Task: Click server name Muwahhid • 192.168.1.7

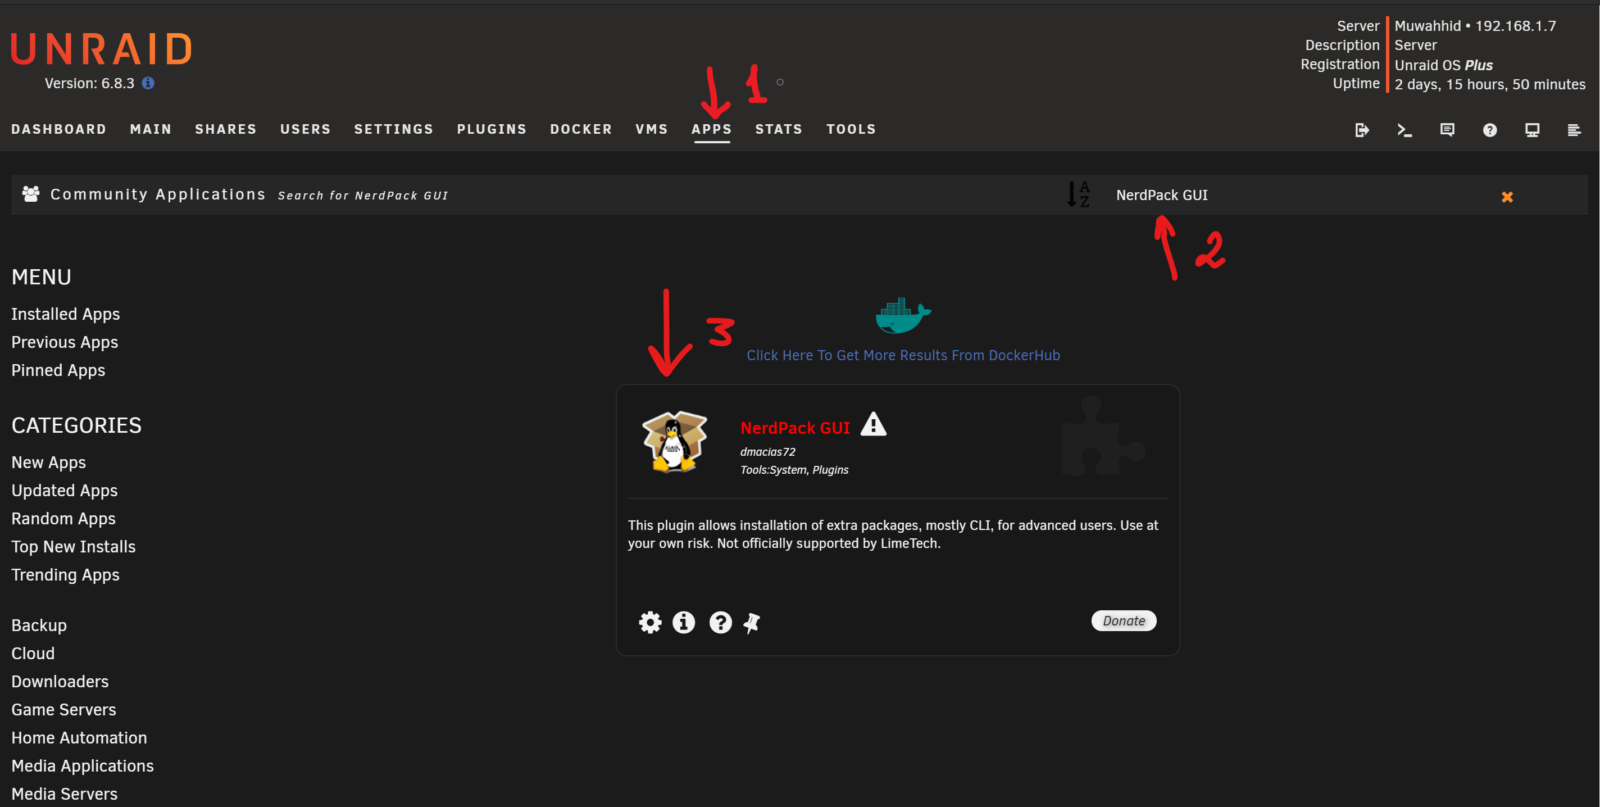Action: 1476,26
